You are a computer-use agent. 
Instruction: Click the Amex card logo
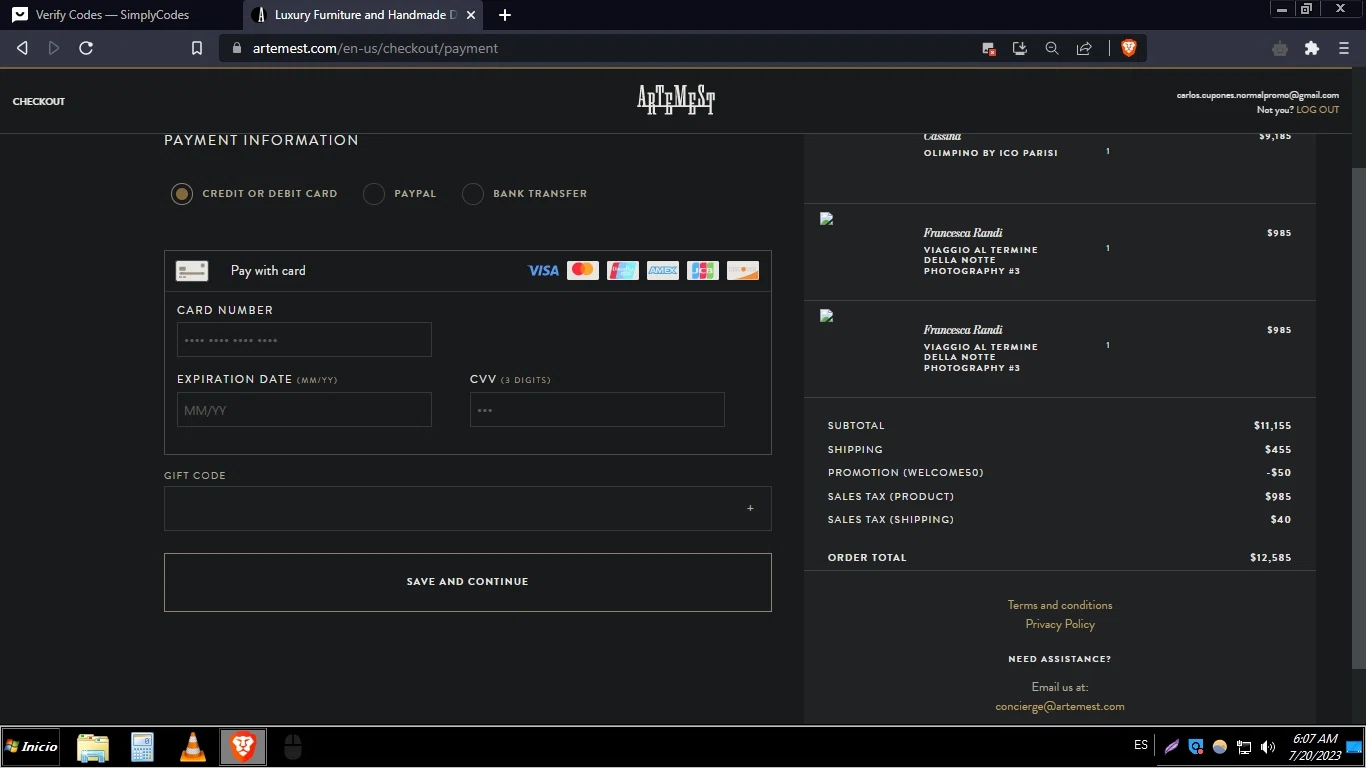663,270
